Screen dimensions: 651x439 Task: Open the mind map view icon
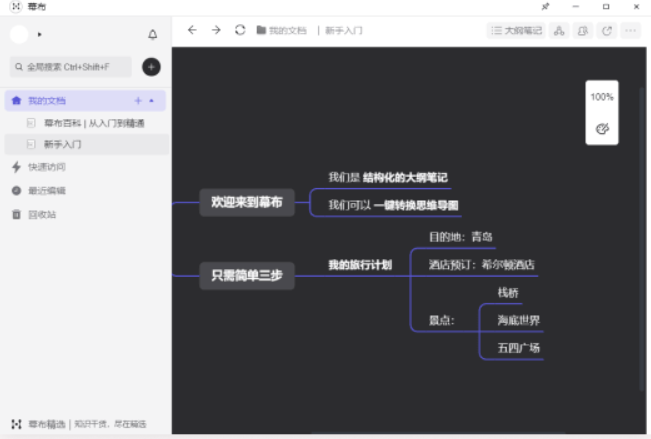[x=559, y=31]
